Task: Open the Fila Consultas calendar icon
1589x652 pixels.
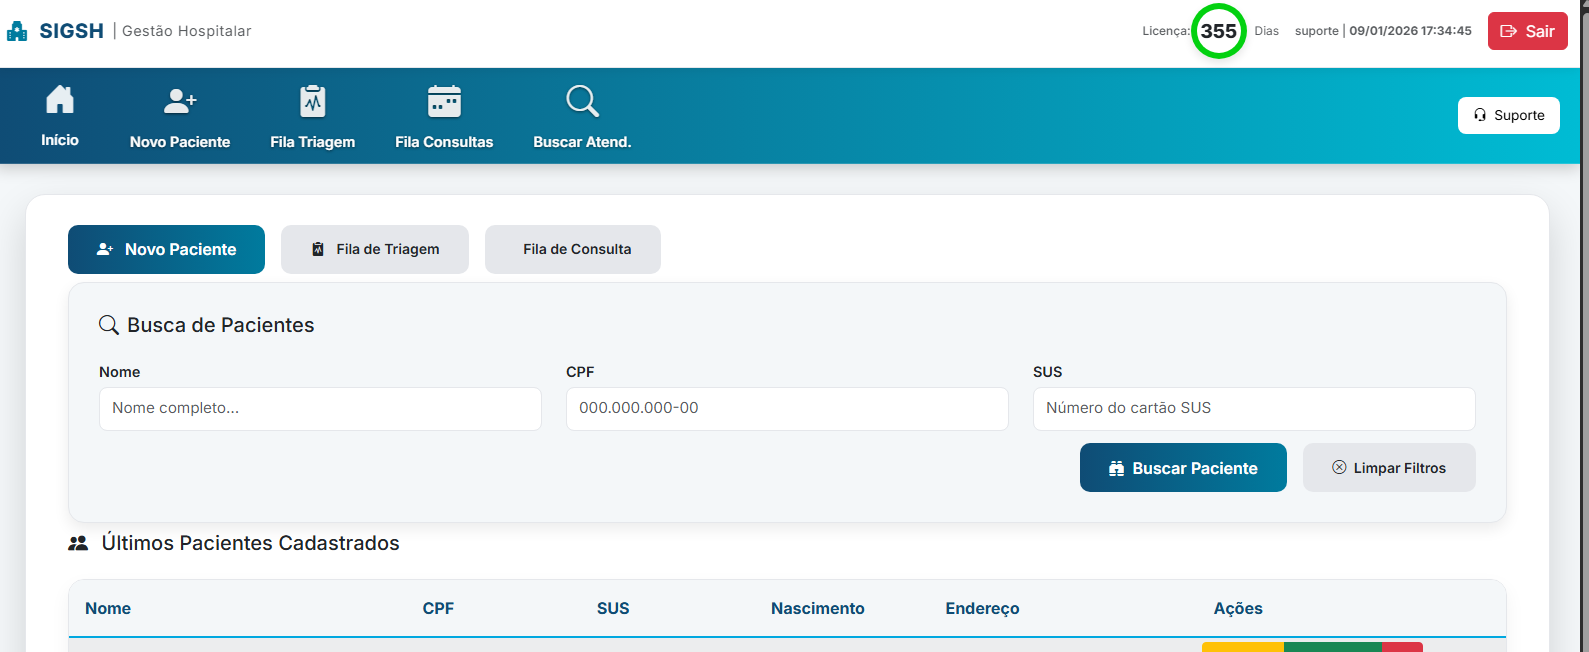Action: [x=444, y=101]
